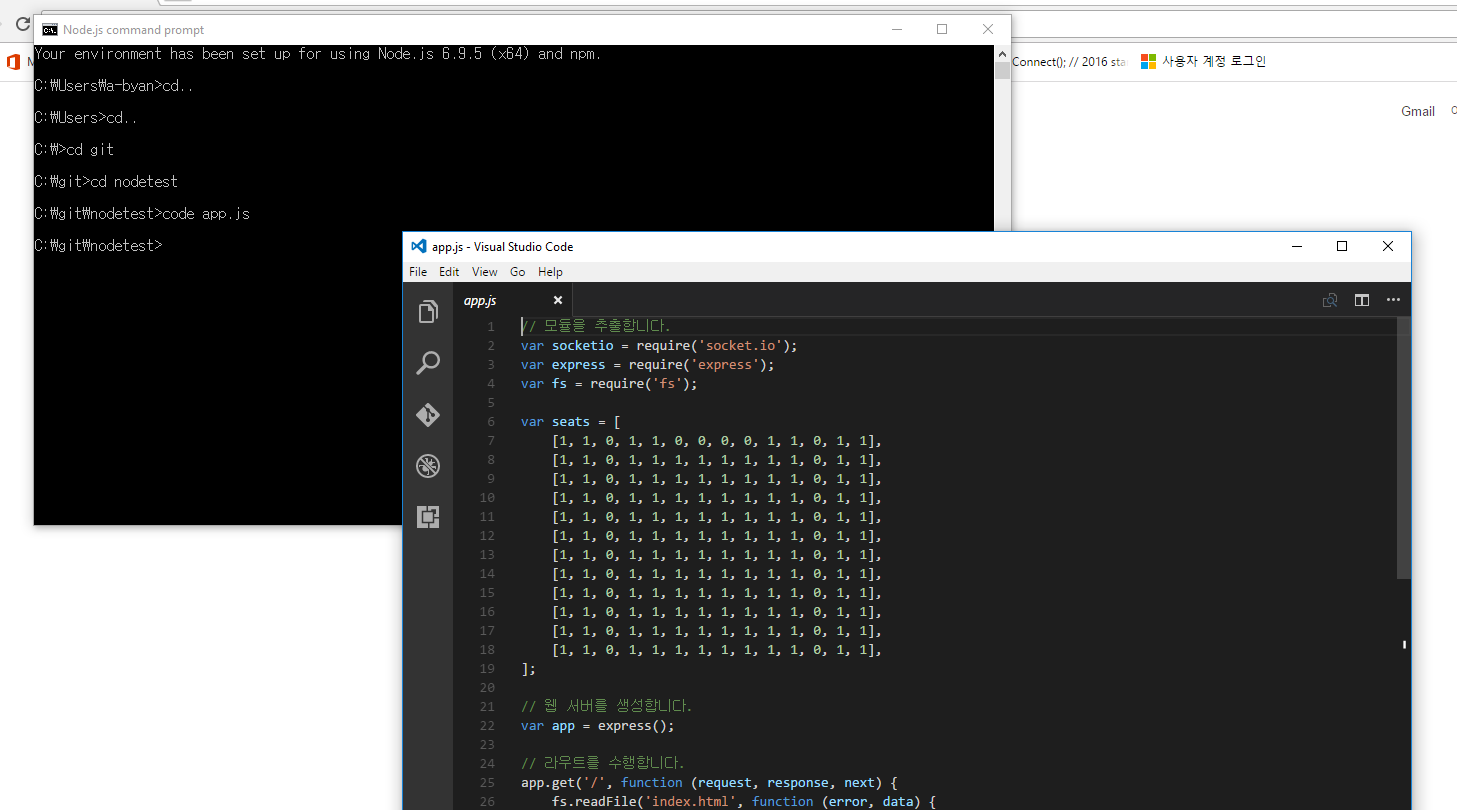Image resolution: width=1457 pixels, height=810 pixels.
Task: Click the command prompt scrollbar up arrow
Action: [x=1002, y=53]
